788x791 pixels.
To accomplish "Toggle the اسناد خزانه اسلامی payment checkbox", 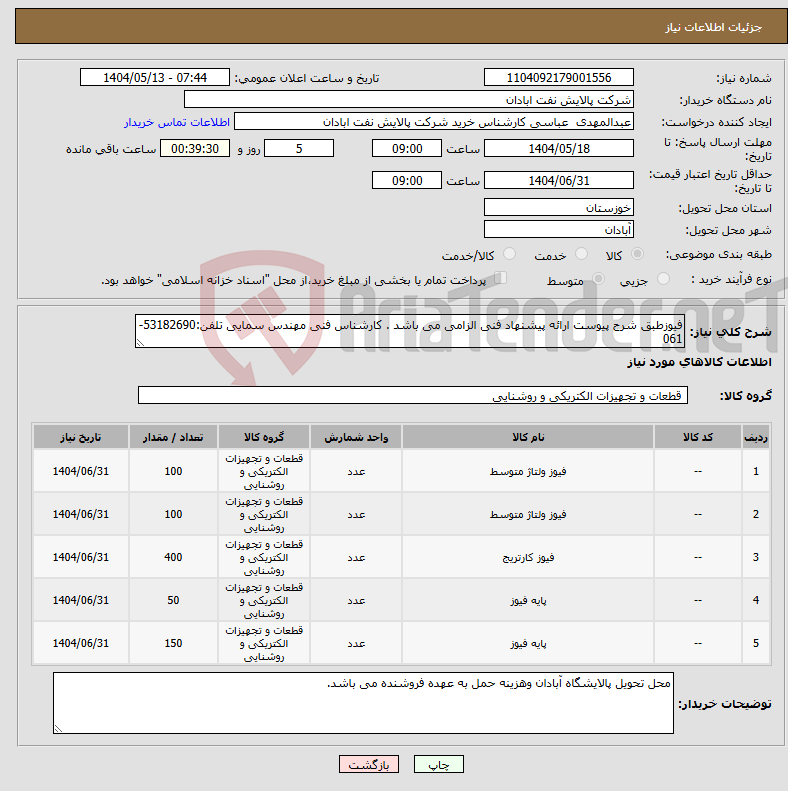I will coord(500,277).
